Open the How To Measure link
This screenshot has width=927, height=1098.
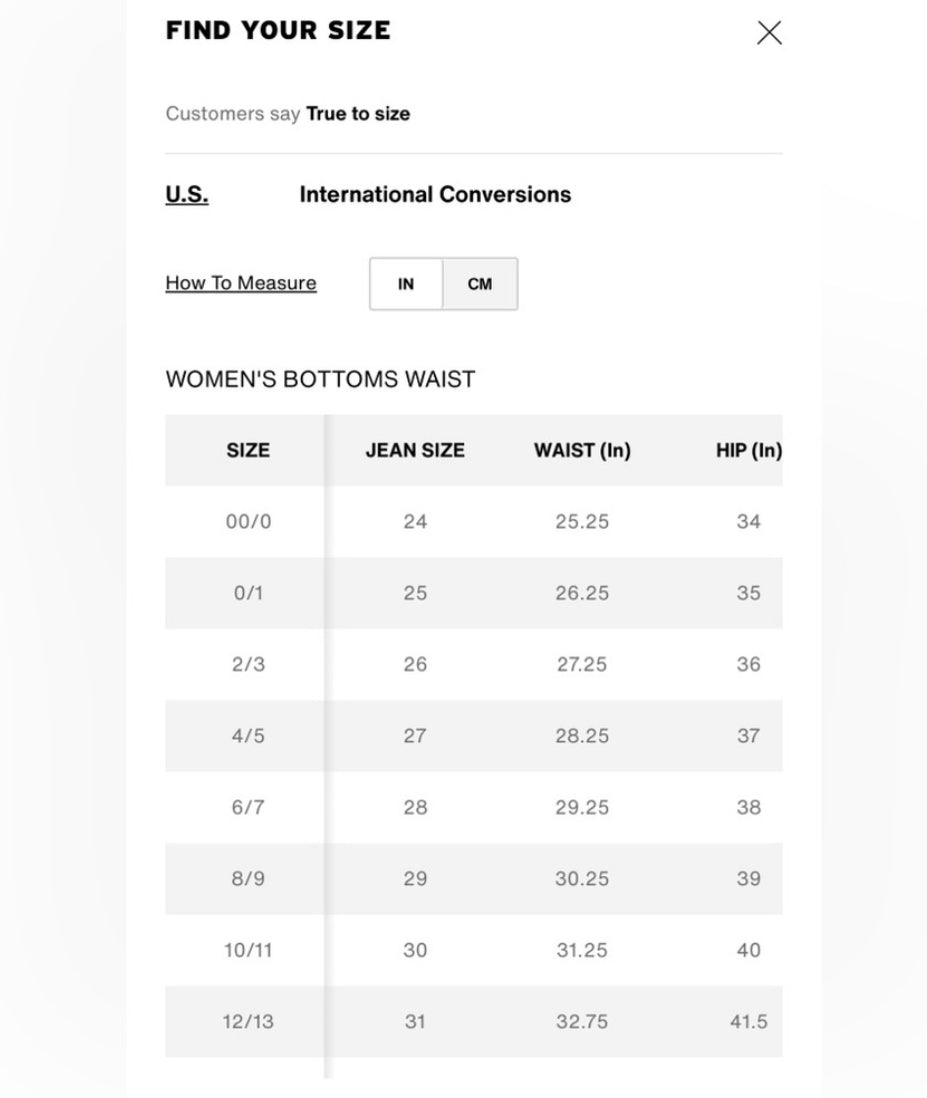241,283
